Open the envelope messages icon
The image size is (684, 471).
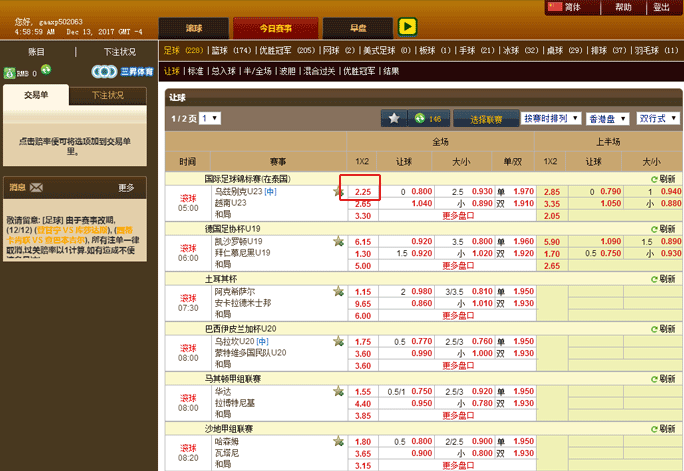coord(36,187)
